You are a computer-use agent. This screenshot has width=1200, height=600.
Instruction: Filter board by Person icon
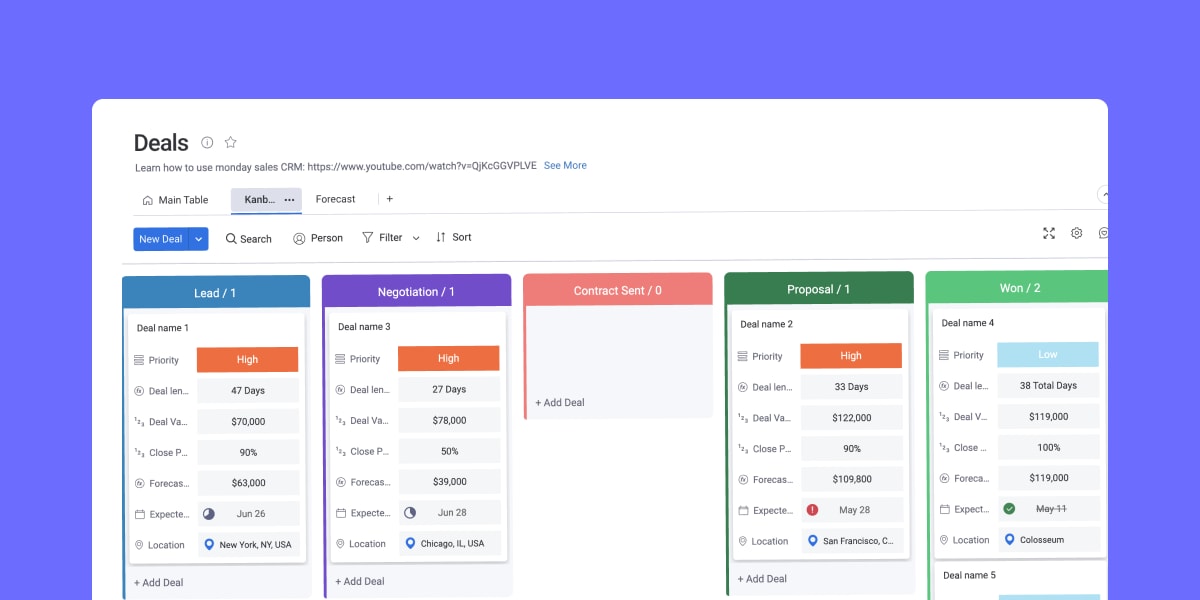point(298,238)
